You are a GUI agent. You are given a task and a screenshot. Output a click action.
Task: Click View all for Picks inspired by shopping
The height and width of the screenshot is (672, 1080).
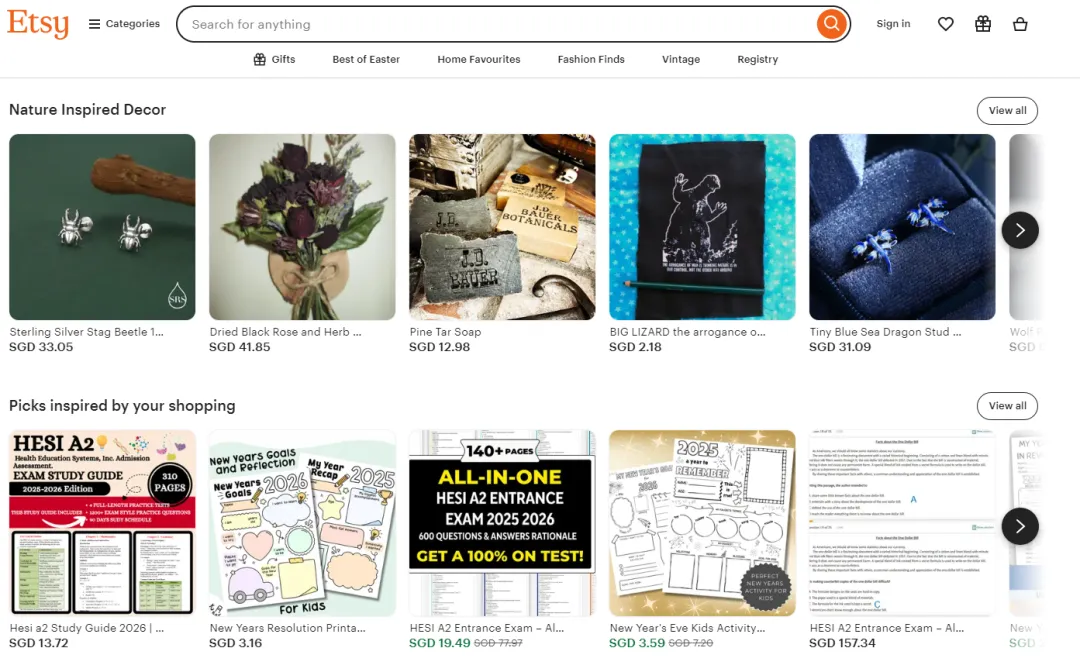1007,406
